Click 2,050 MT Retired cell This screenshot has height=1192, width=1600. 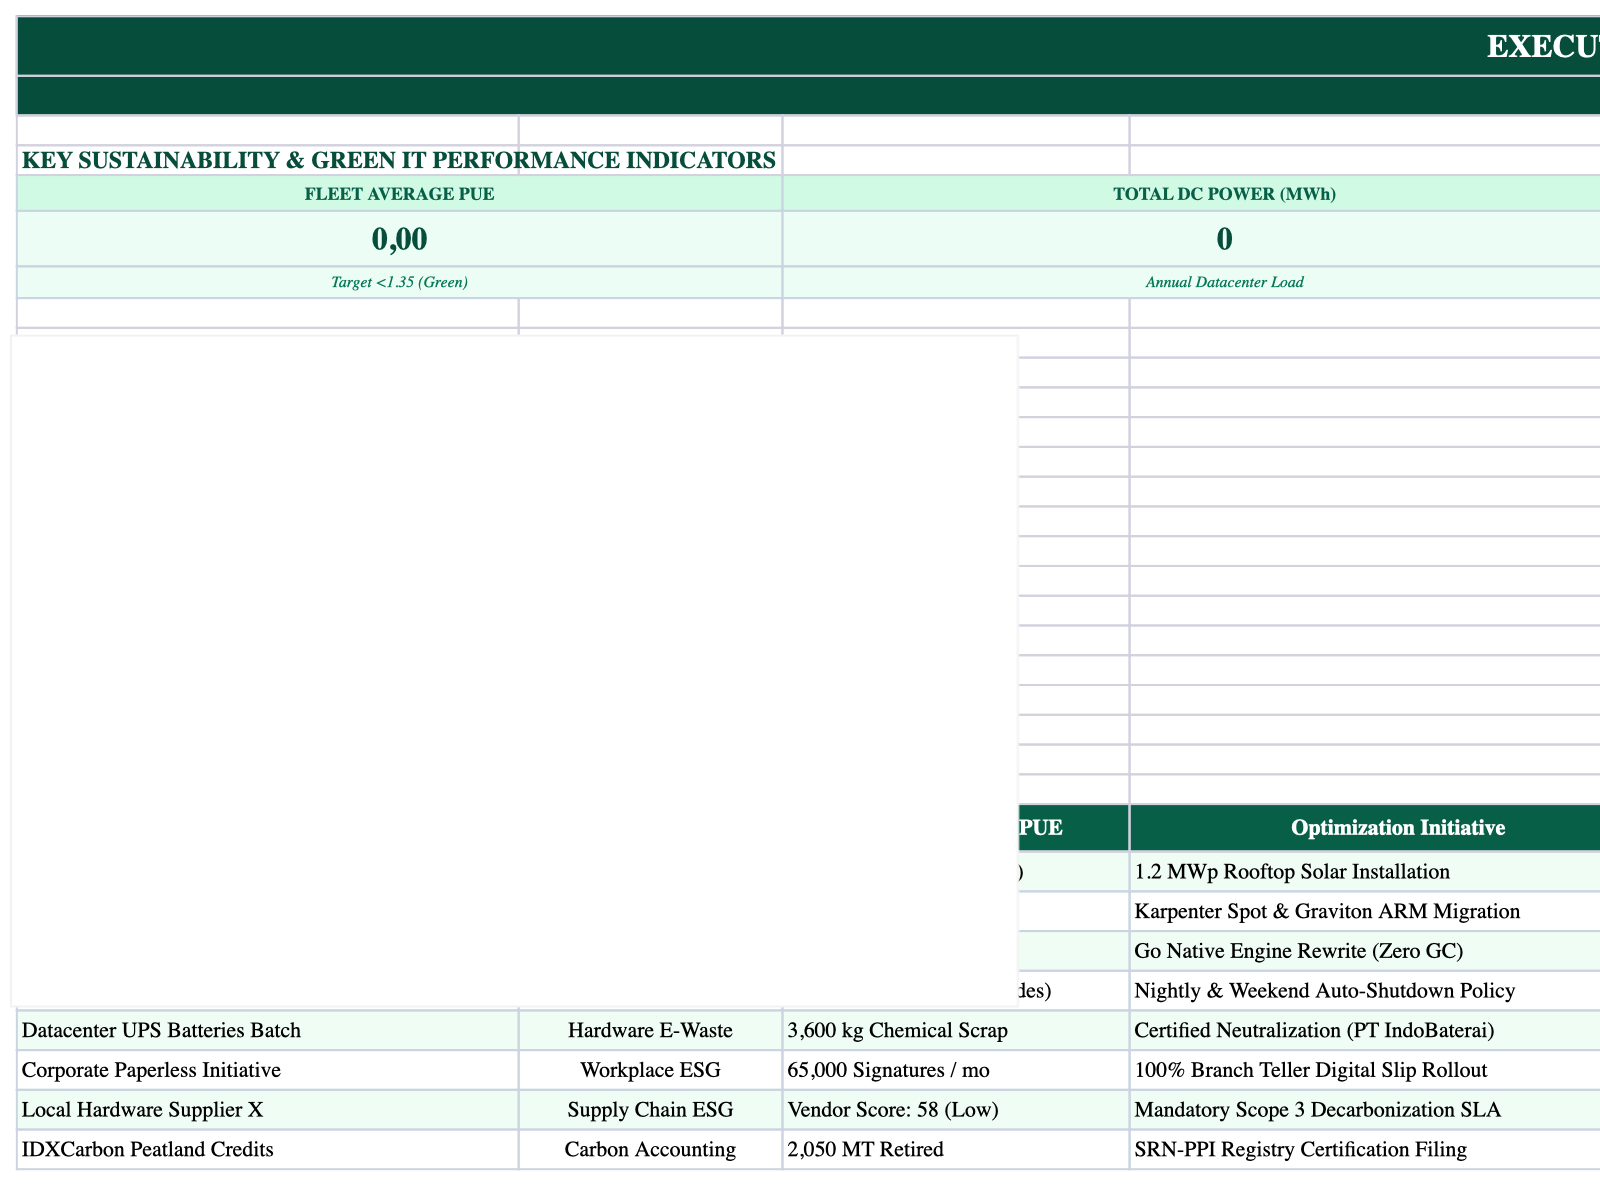(956, 1150)
